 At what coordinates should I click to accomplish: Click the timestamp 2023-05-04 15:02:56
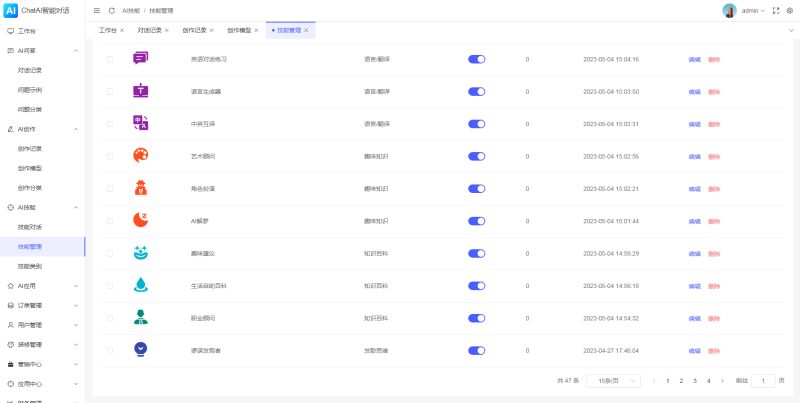click(611, 157)
